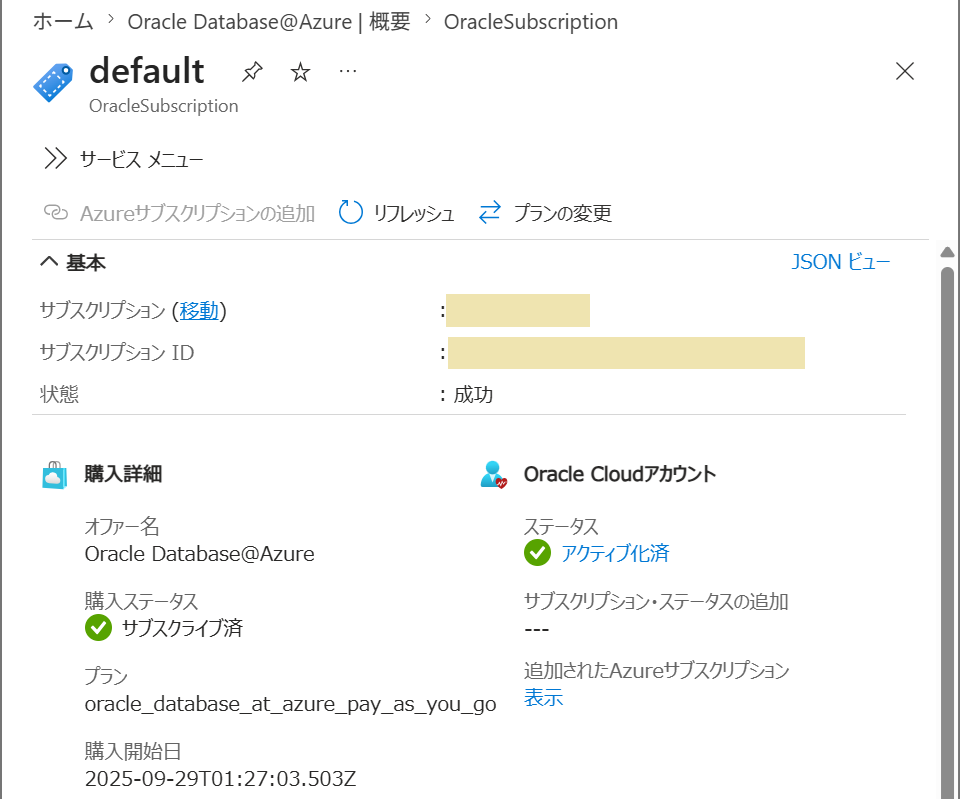
Task: Click the link icon beside Azureサブスクリプションの追加
Action: (x=56, y=212)
